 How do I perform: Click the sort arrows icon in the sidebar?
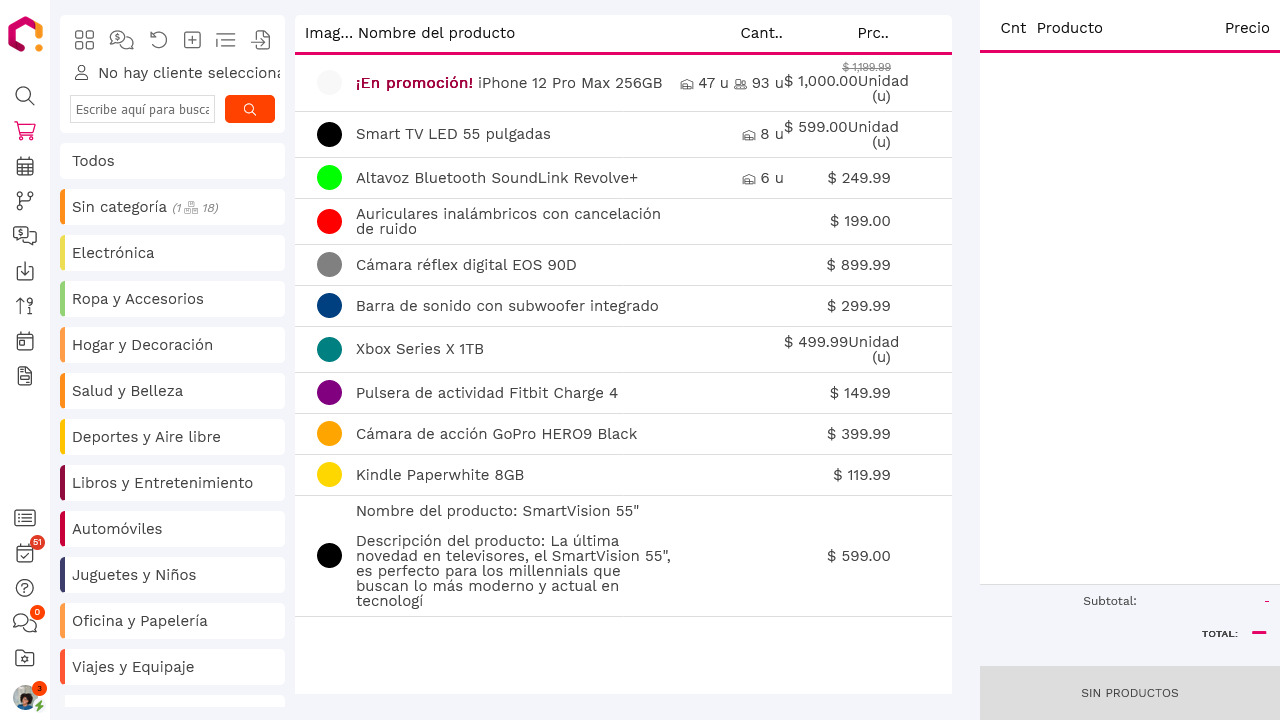[24, 306]
